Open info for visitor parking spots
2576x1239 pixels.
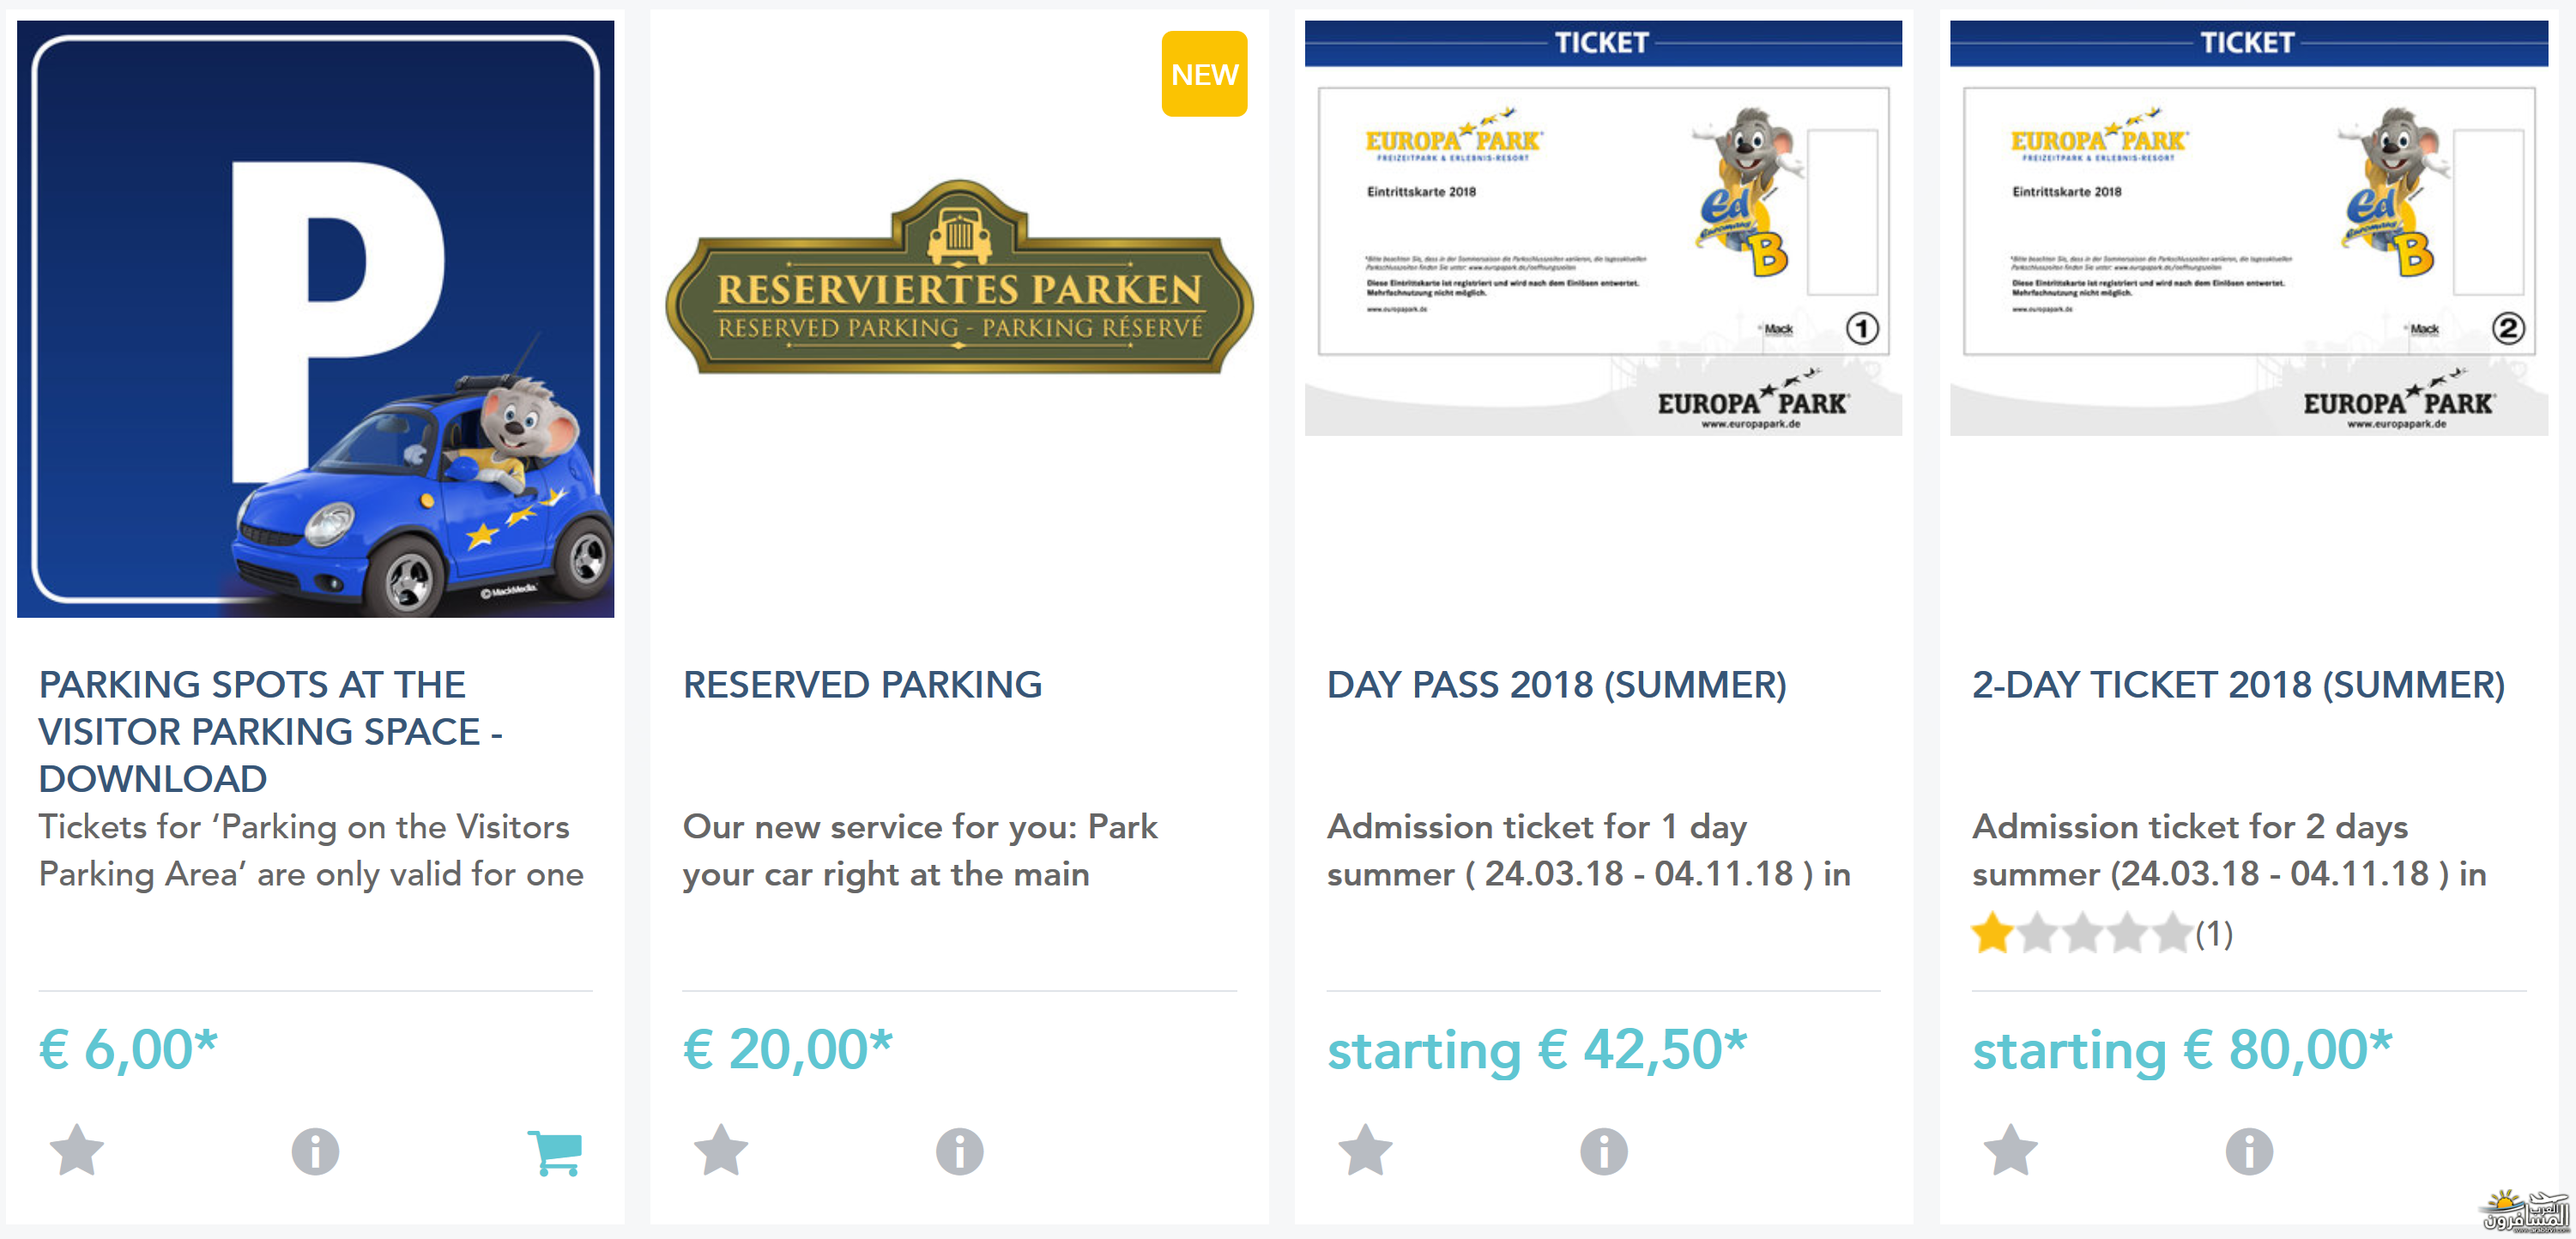coord(315,1151)
